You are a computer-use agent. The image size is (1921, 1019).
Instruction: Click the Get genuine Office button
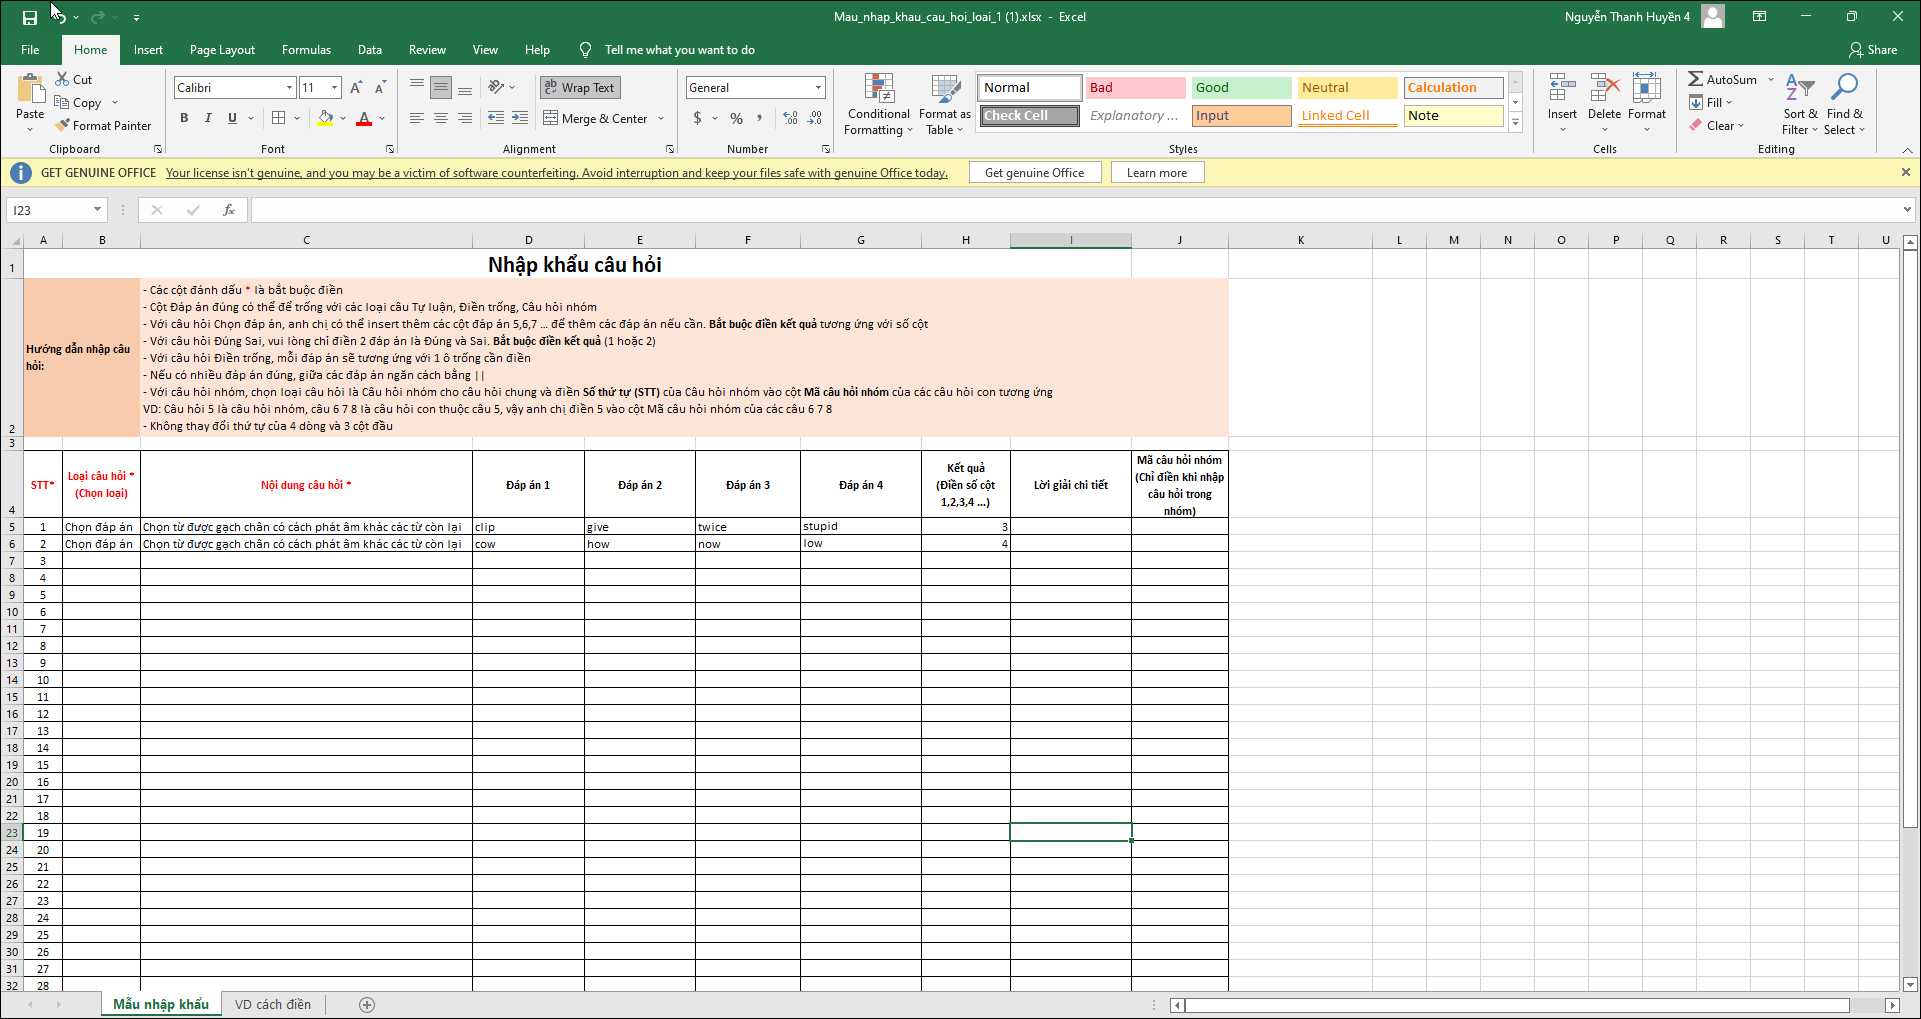pyautogui.click(x=1034, y=173)
